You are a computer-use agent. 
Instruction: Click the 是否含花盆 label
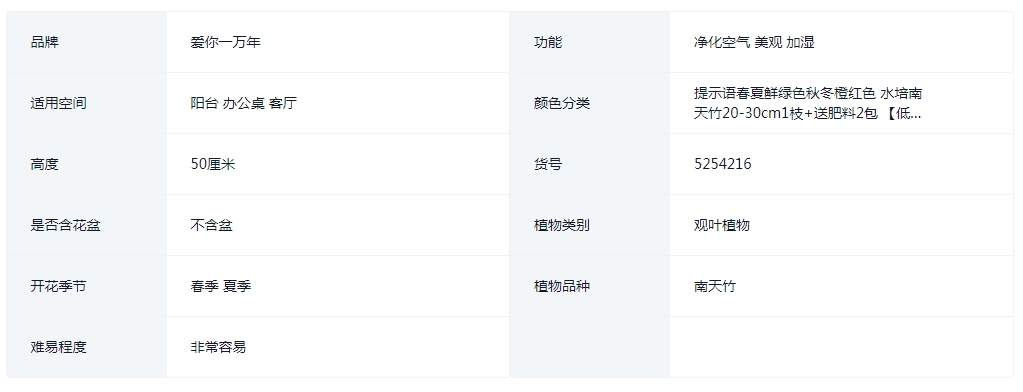tap(65, 226)
